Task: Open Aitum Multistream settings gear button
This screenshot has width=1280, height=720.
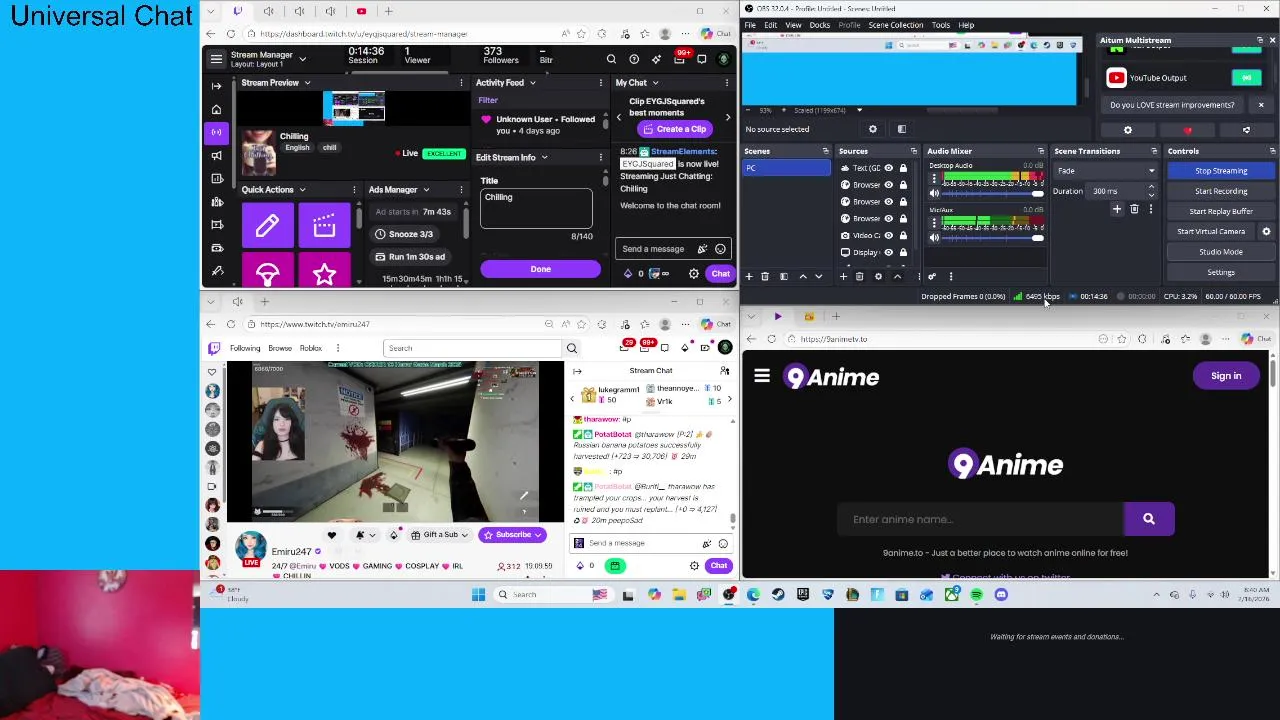Action: click(1128, 130)
